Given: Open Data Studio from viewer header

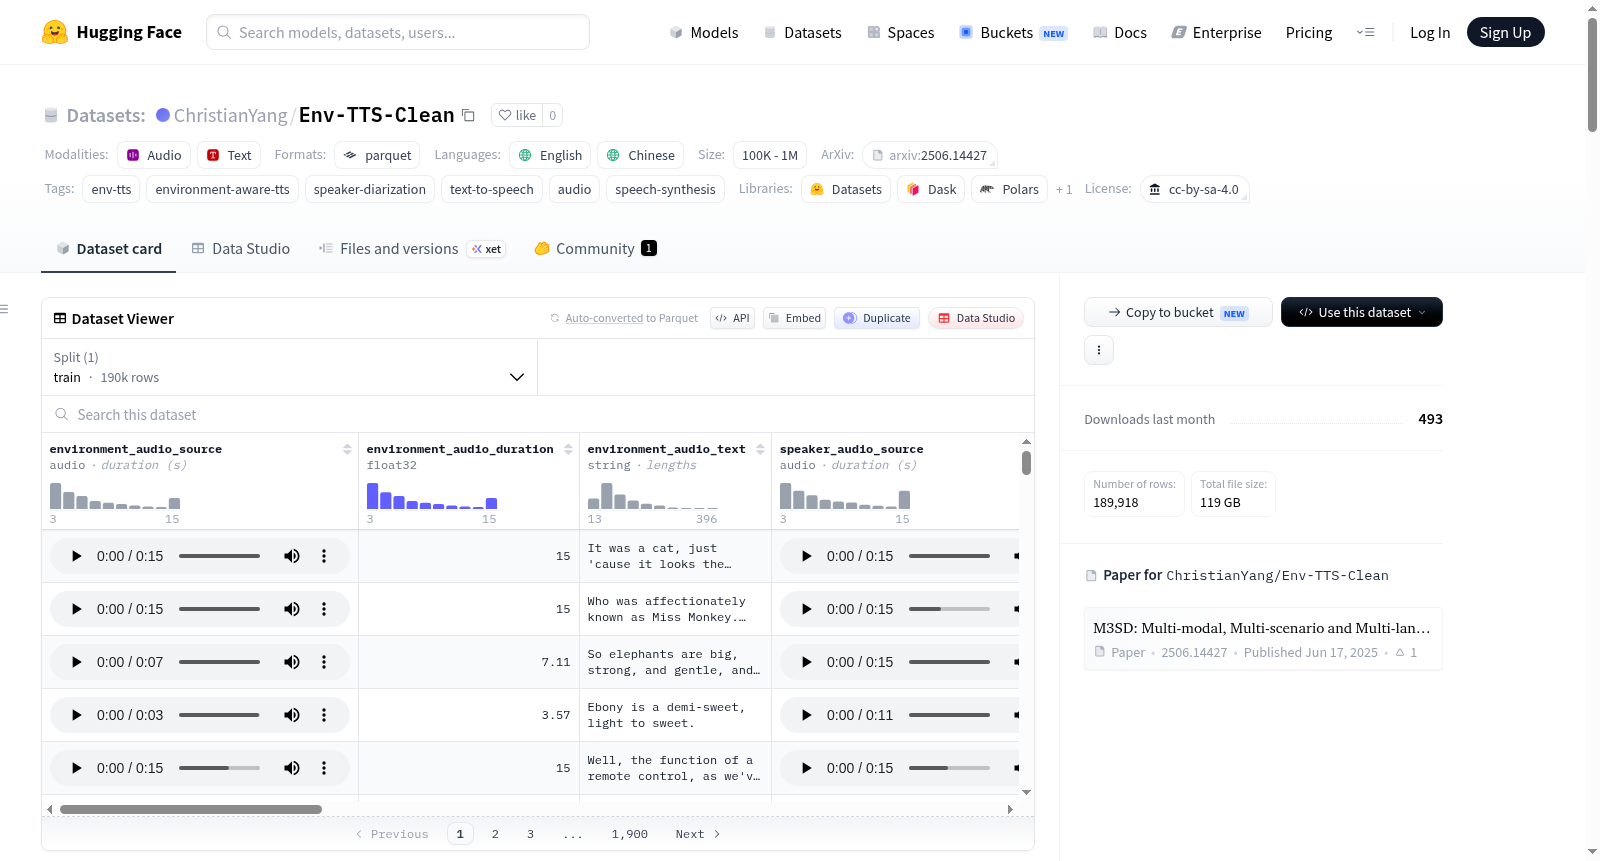Looking at the screenshot, I should (976, 318).
